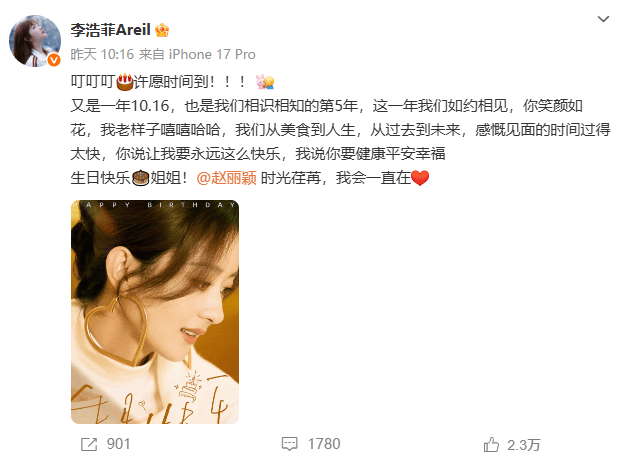
Task: Like the post with thumbs-up icon
Action: pos(491,444)
